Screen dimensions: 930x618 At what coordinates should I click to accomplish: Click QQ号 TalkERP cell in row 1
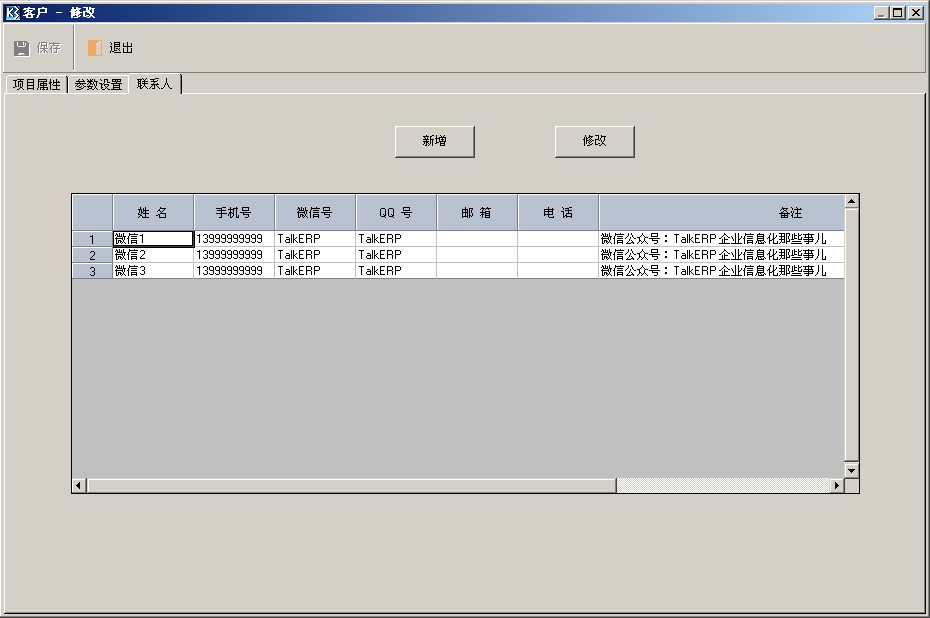tap(396, 238)
